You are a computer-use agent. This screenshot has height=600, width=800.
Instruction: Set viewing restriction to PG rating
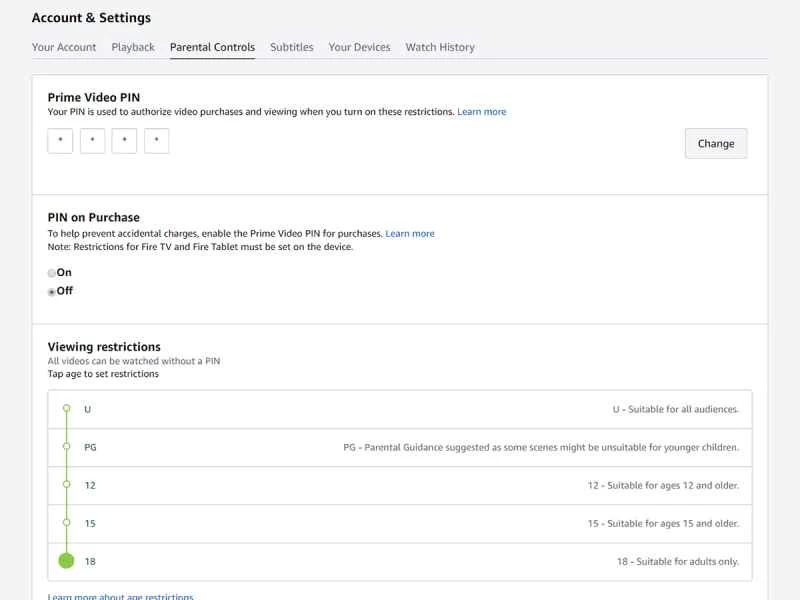click(x=67, y=447)
